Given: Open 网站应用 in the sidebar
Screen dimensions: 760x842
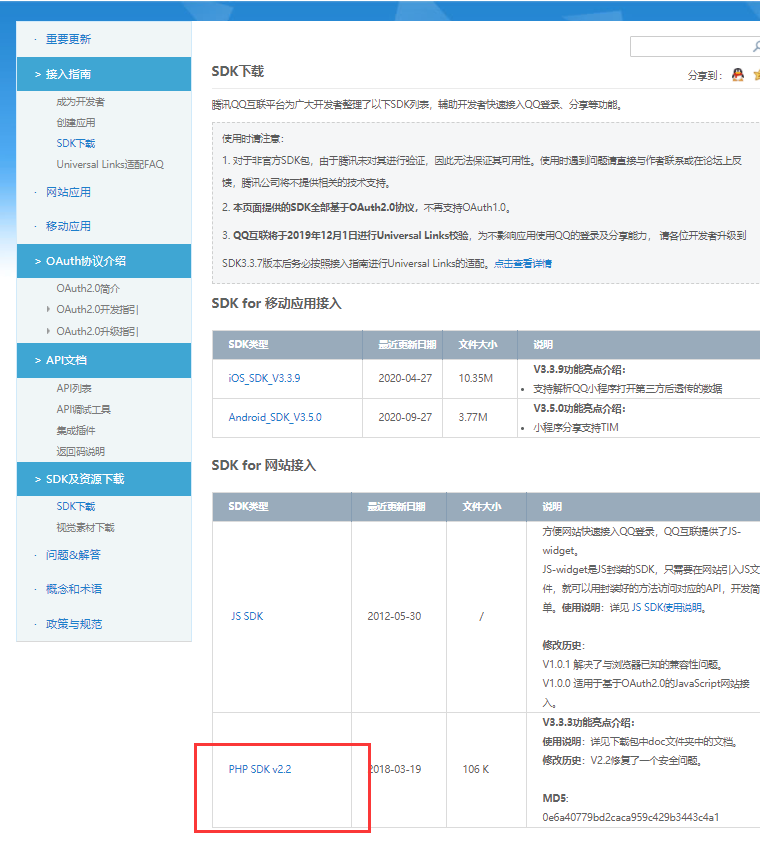Looking at the screenshot, I should (68, 192).
